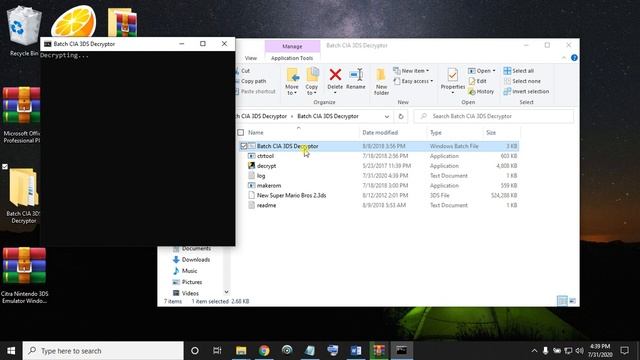Open Explorer help question mark icon
The height and width of the screenshot is (360, 640).
(x=574, y=58)
